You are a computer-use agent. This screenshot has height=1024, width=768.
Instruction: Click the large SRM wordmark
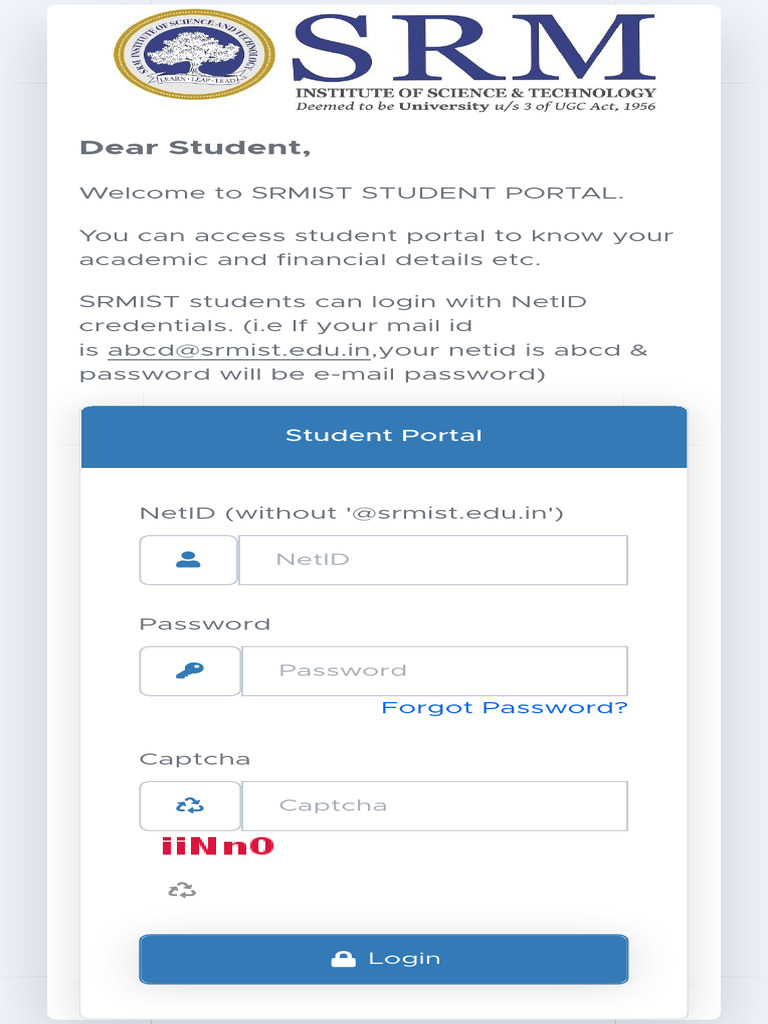473,49
